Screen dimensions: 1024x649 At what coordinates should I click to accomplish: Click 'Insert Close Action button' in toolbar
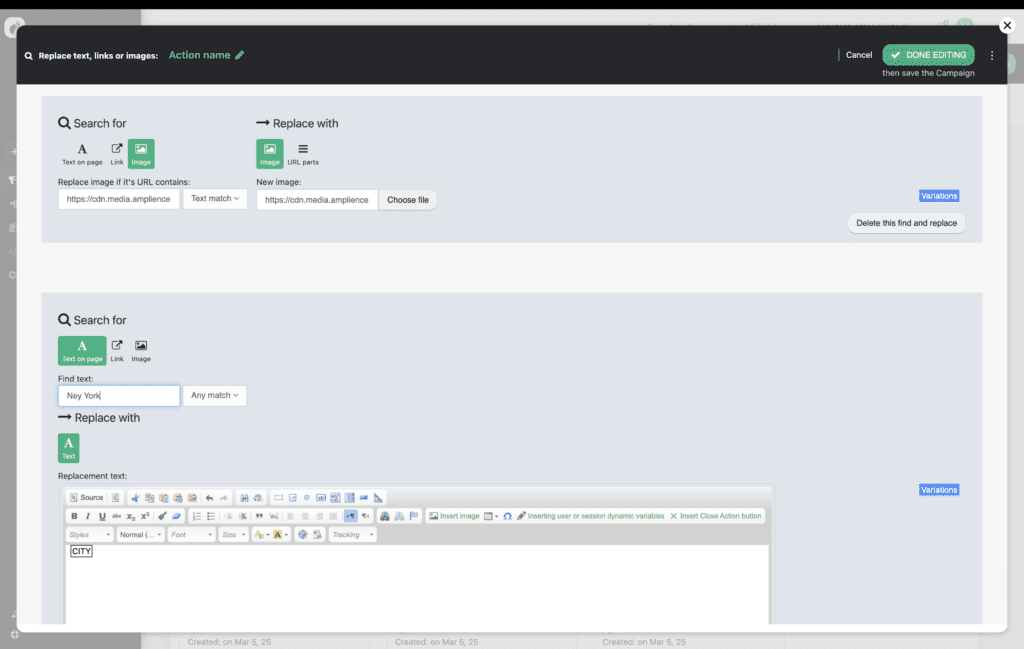pos(715,516)
